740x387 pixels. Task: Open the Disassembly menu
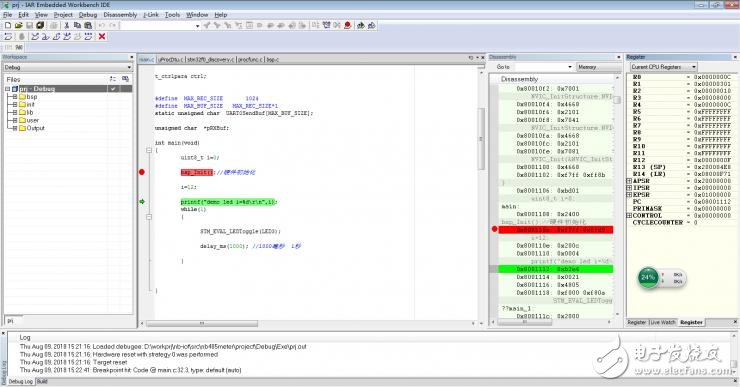point(120,15)
